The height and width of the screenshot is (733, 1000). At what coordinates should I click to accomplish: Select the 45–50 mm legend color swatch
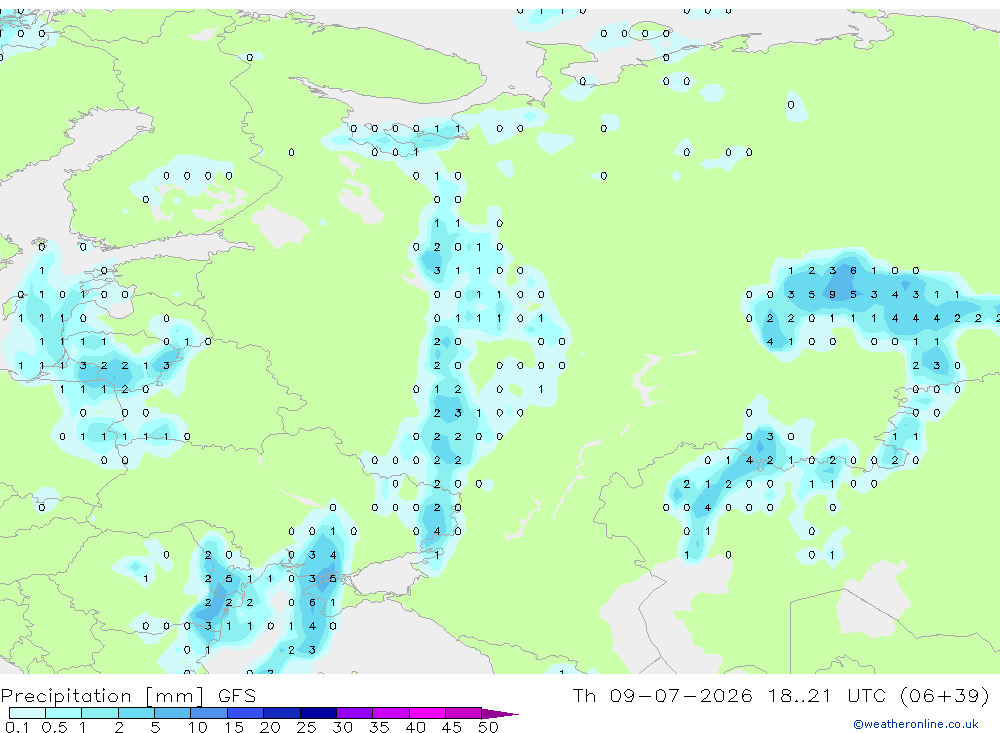[464, 713]
